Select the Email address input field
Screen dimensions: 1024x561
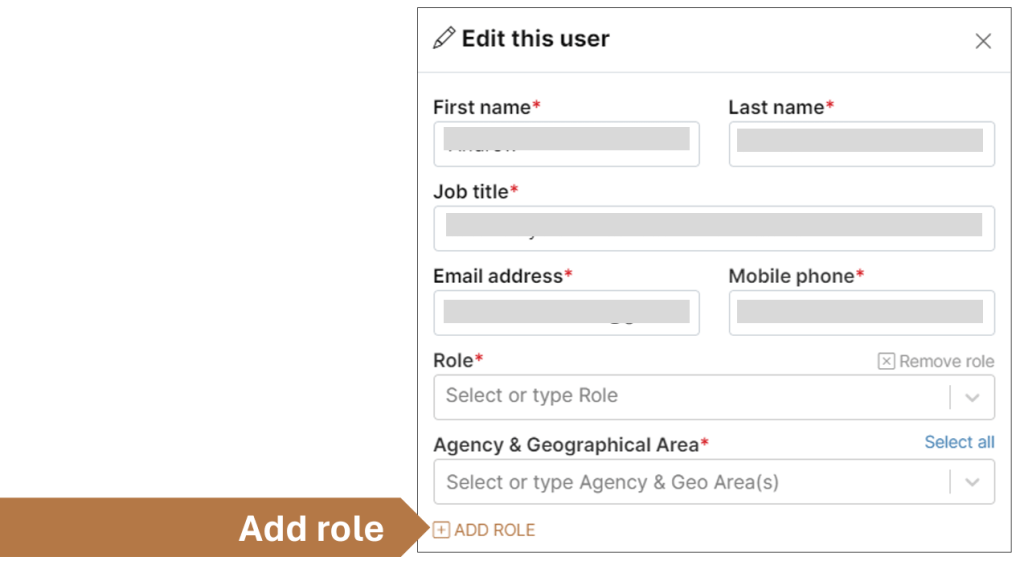(x=566, y=313)
